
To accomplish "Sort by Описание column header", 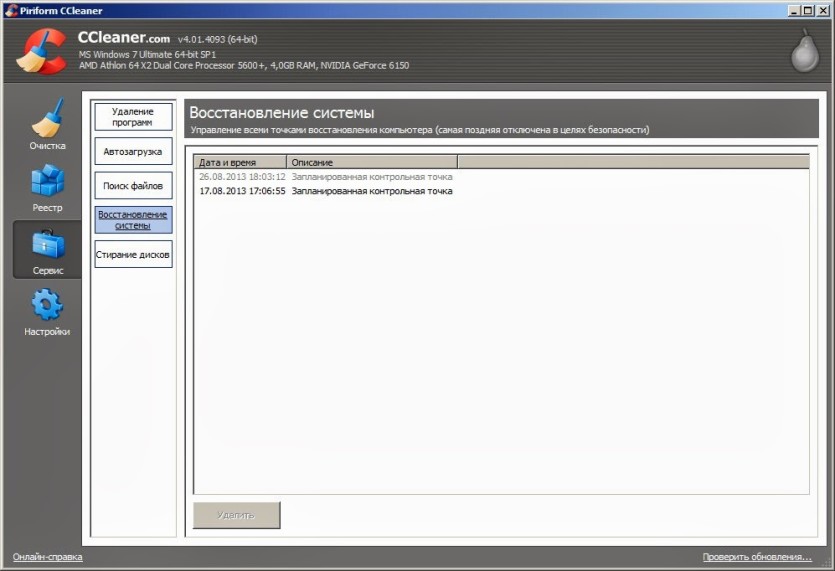I will [372, 162].
